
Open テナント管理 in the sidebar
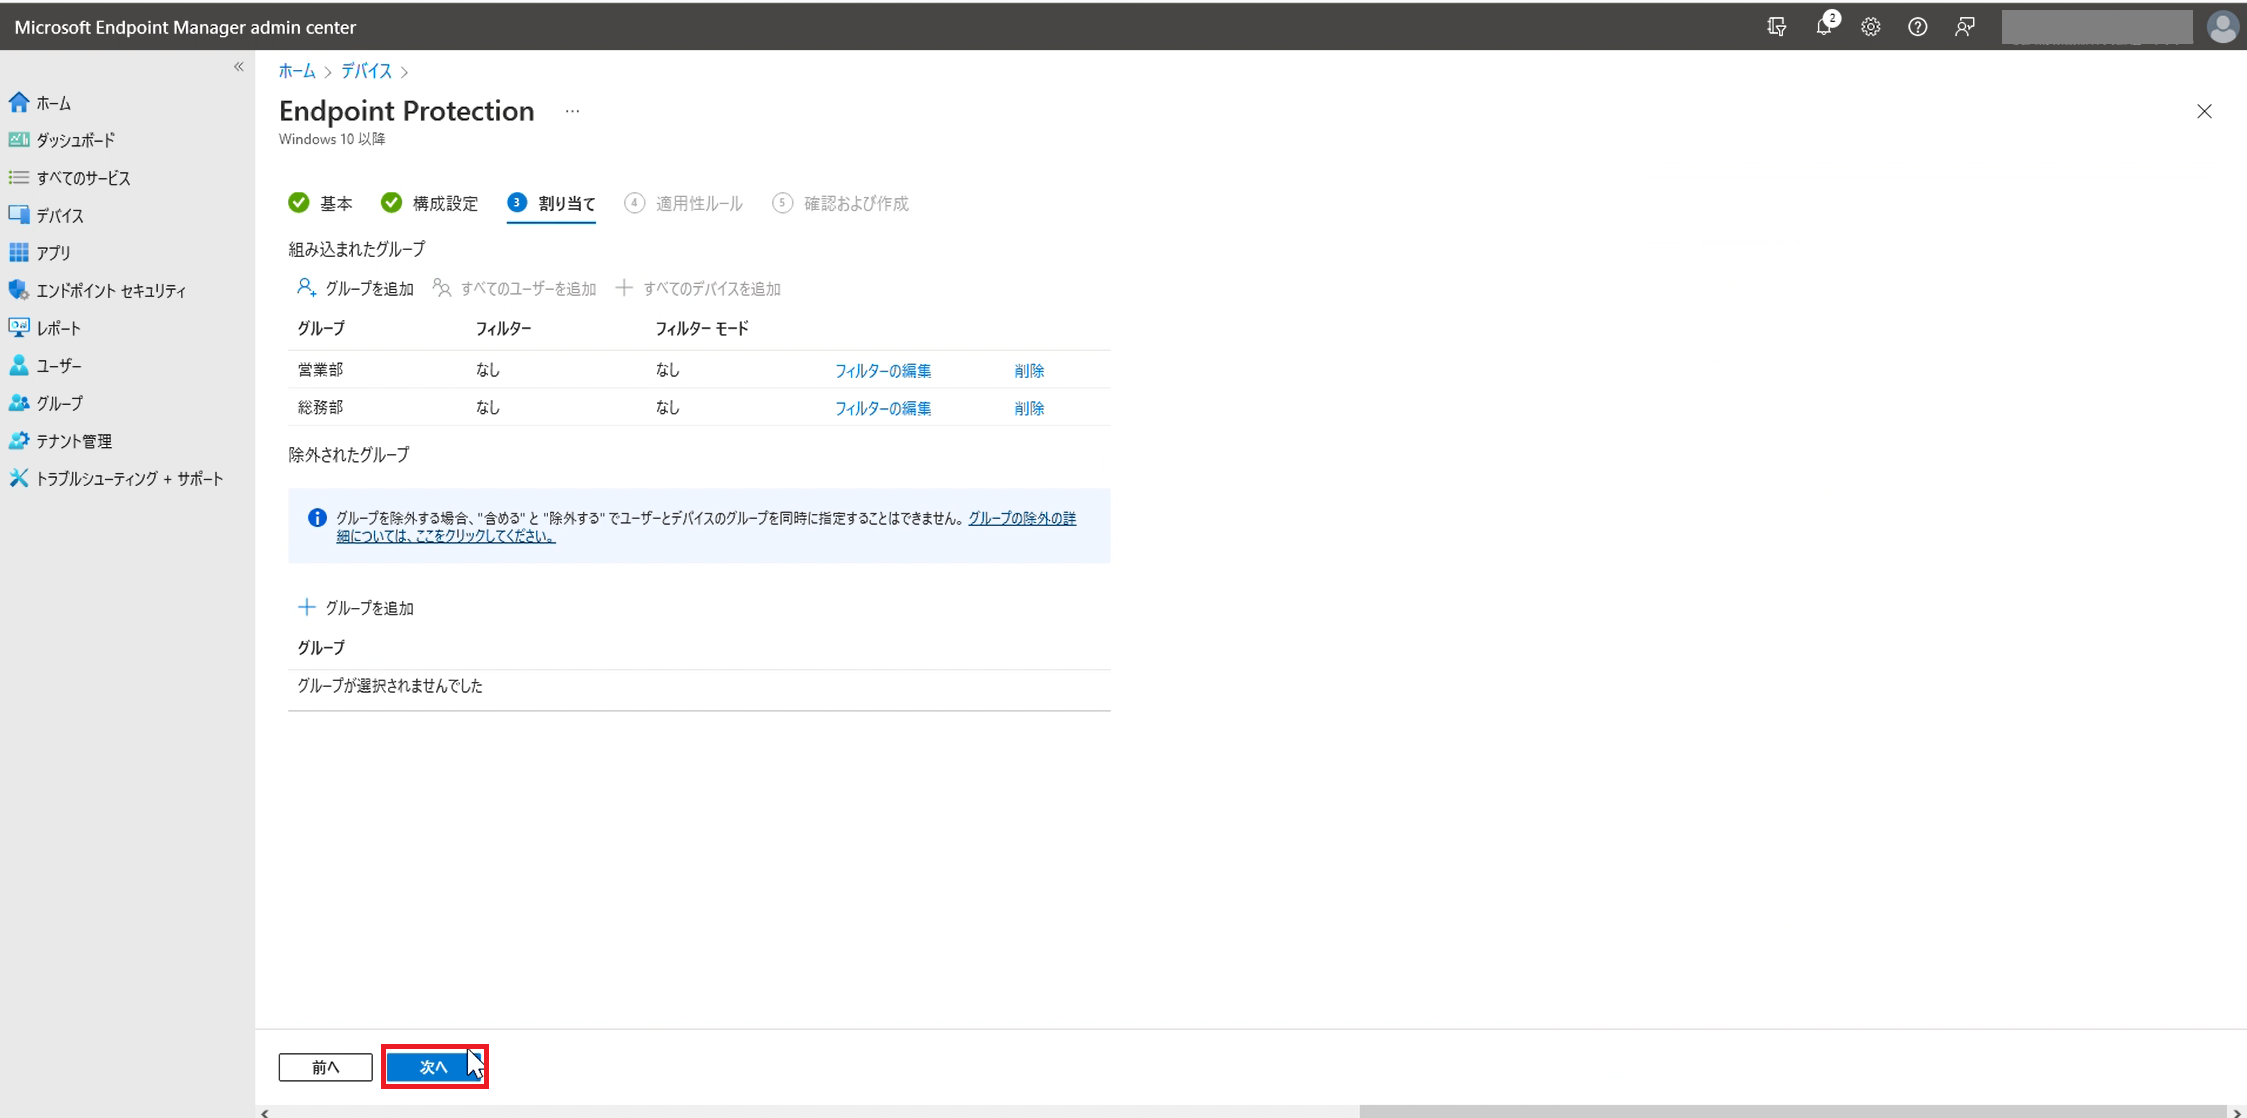[60, 441]
